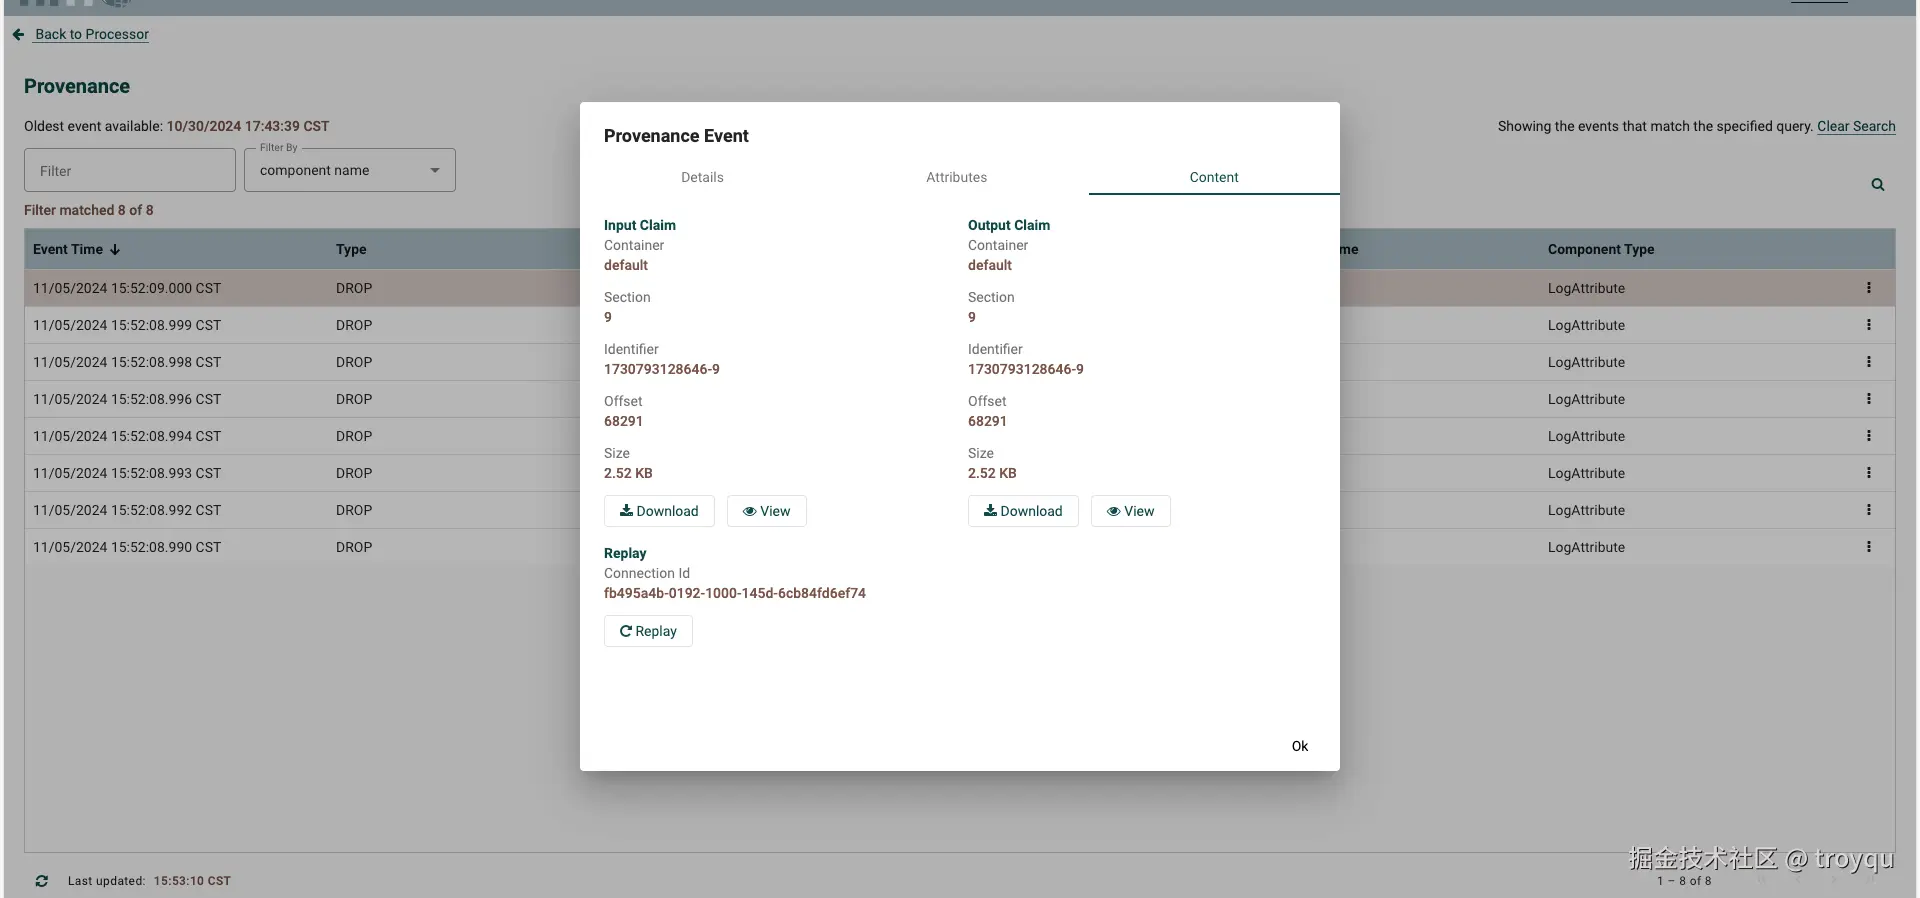The width and height of the screenshot is (1920, 898).
Task: View the Output Claim content
Action: (1131, 511)
